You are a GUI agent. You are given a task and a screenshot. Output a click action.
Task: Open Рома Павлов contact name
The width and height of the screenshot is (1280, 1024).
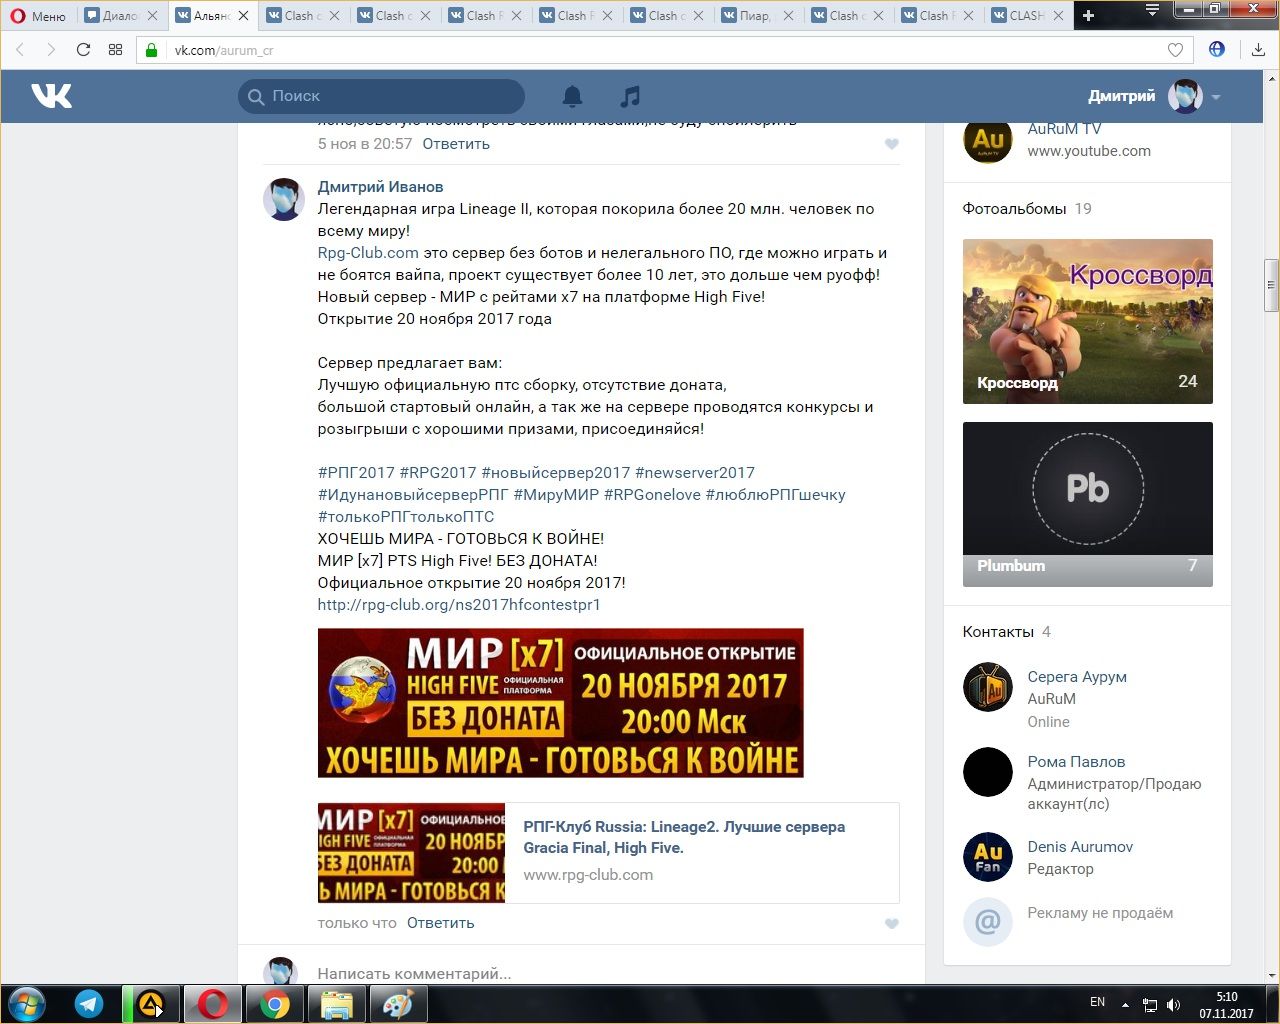tap(1076, 762)
